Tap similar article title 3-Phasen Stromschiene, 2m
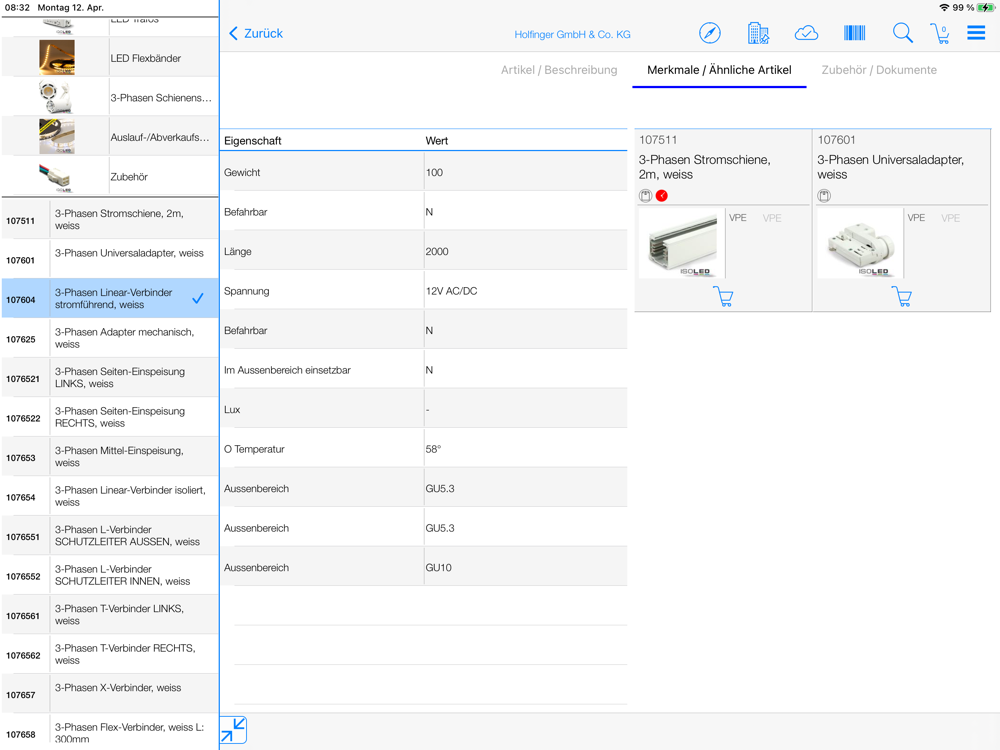 pyautogui.click(x=704, y=167)
